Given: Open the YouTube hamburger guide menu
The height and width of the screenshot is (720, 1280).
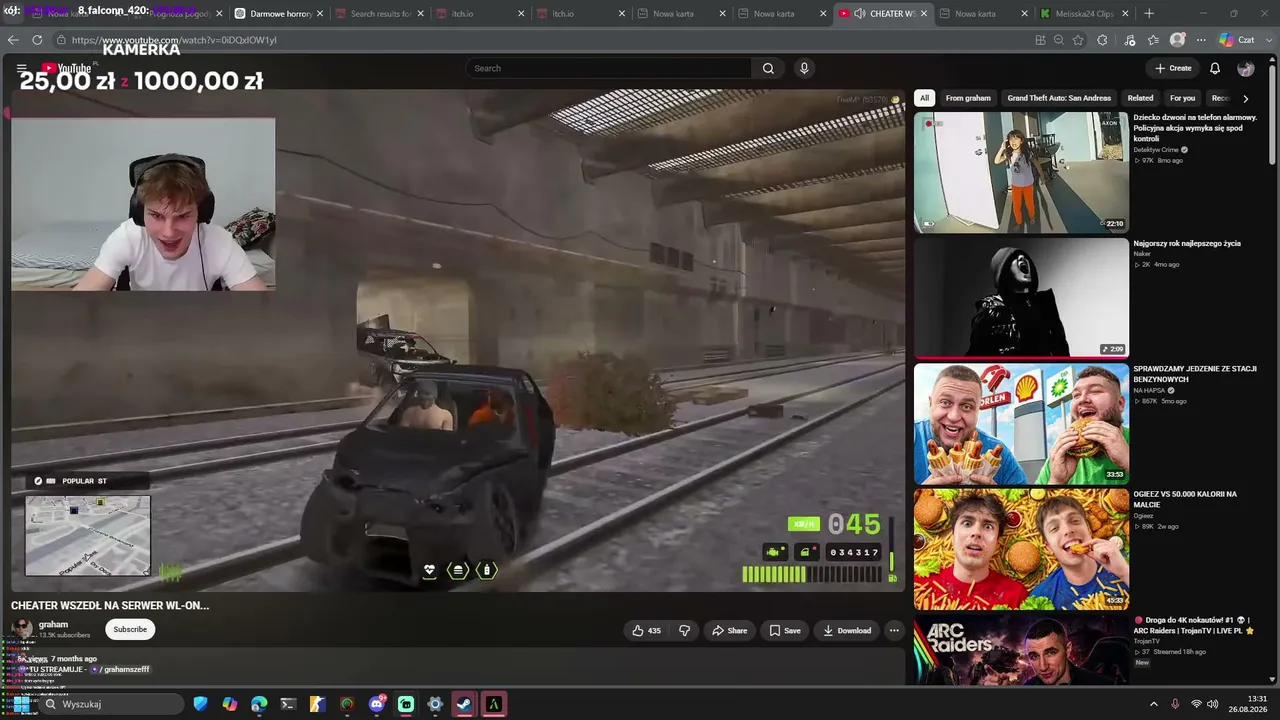Looking at the screenshot, I should tap(21, 68).
